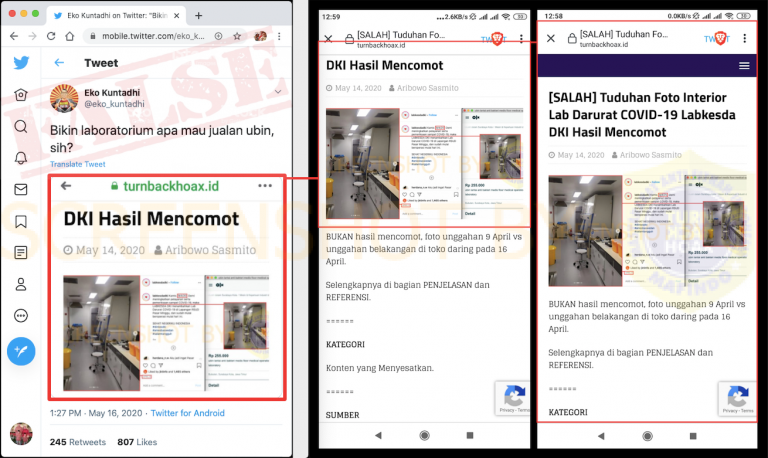Chrome home button
This screenshot has width=768, height=458.
(70, 36)
